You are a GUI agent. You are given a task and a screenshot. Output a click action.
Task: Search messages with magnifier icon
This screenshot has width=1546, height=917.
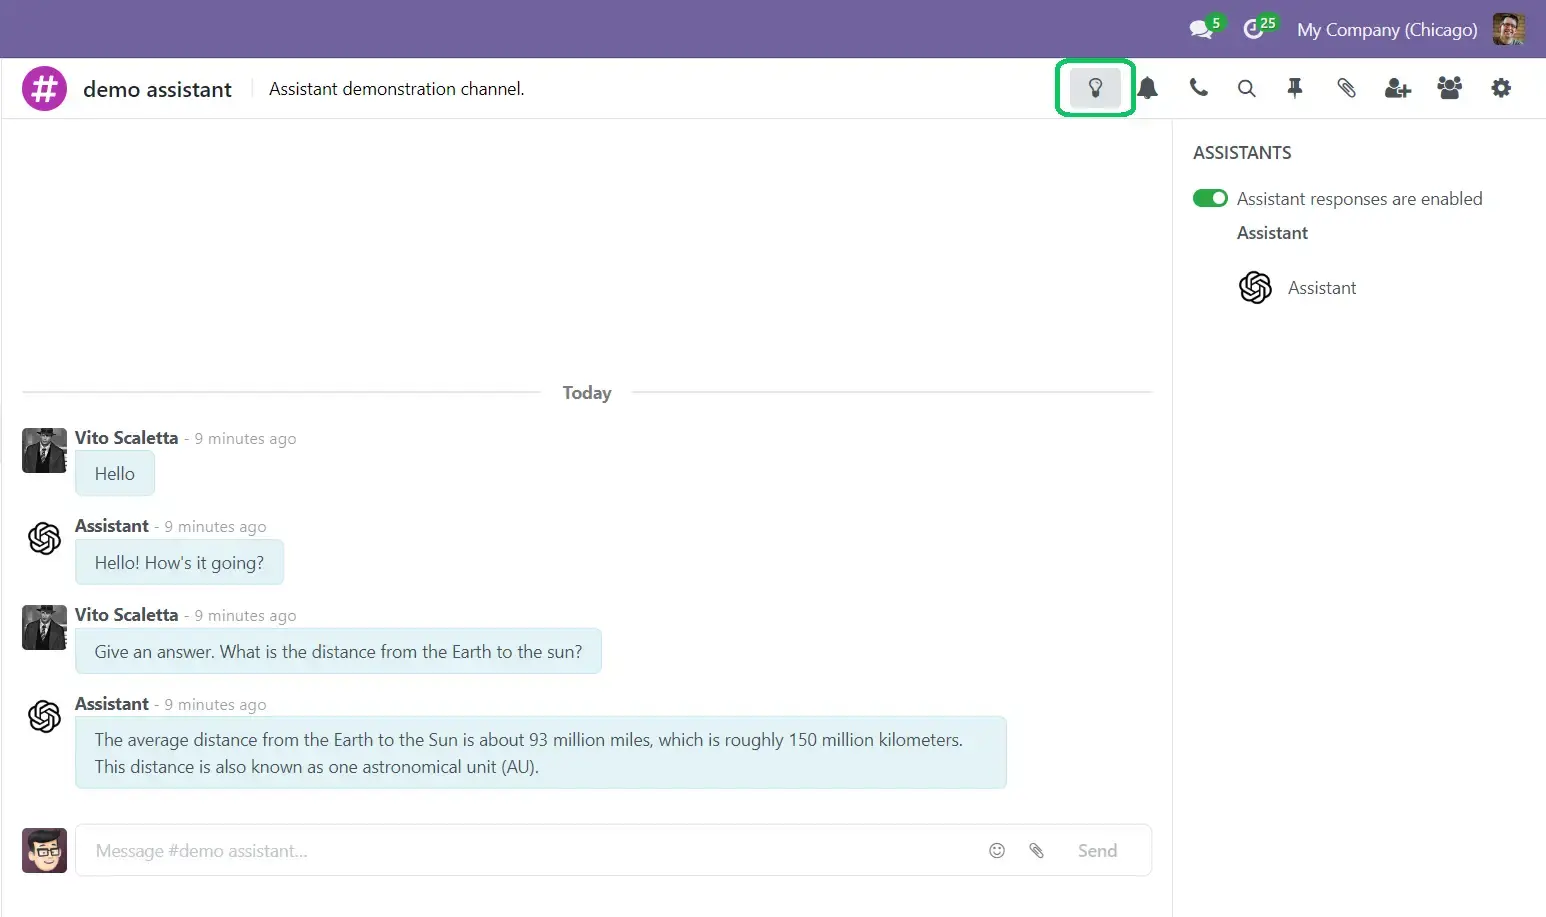[1246, 88]
